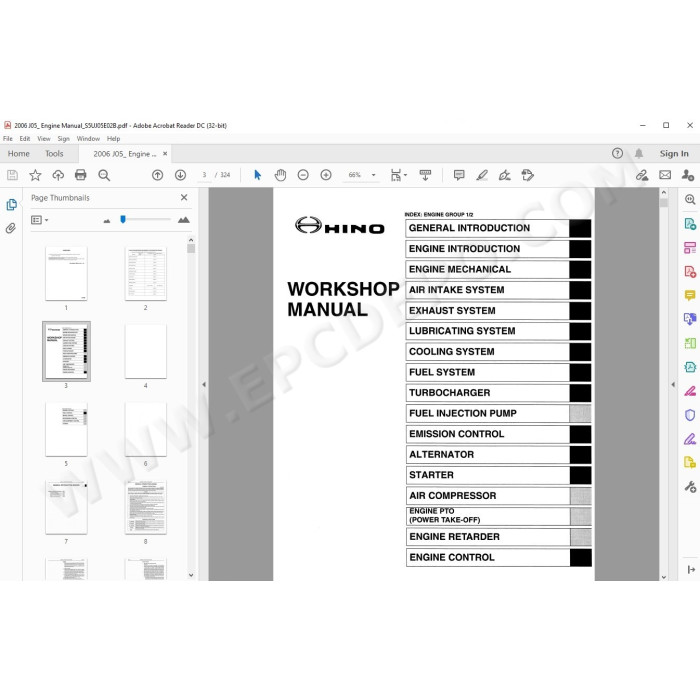Switch to scrolling read mode icon
Image resolution: width=700 pixels, height=700 pixels.
[x=425, y=175]
